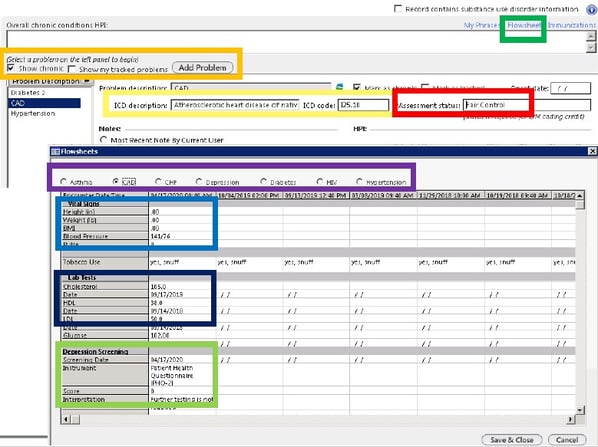Toggle the Show chronic checkbox

11,68
